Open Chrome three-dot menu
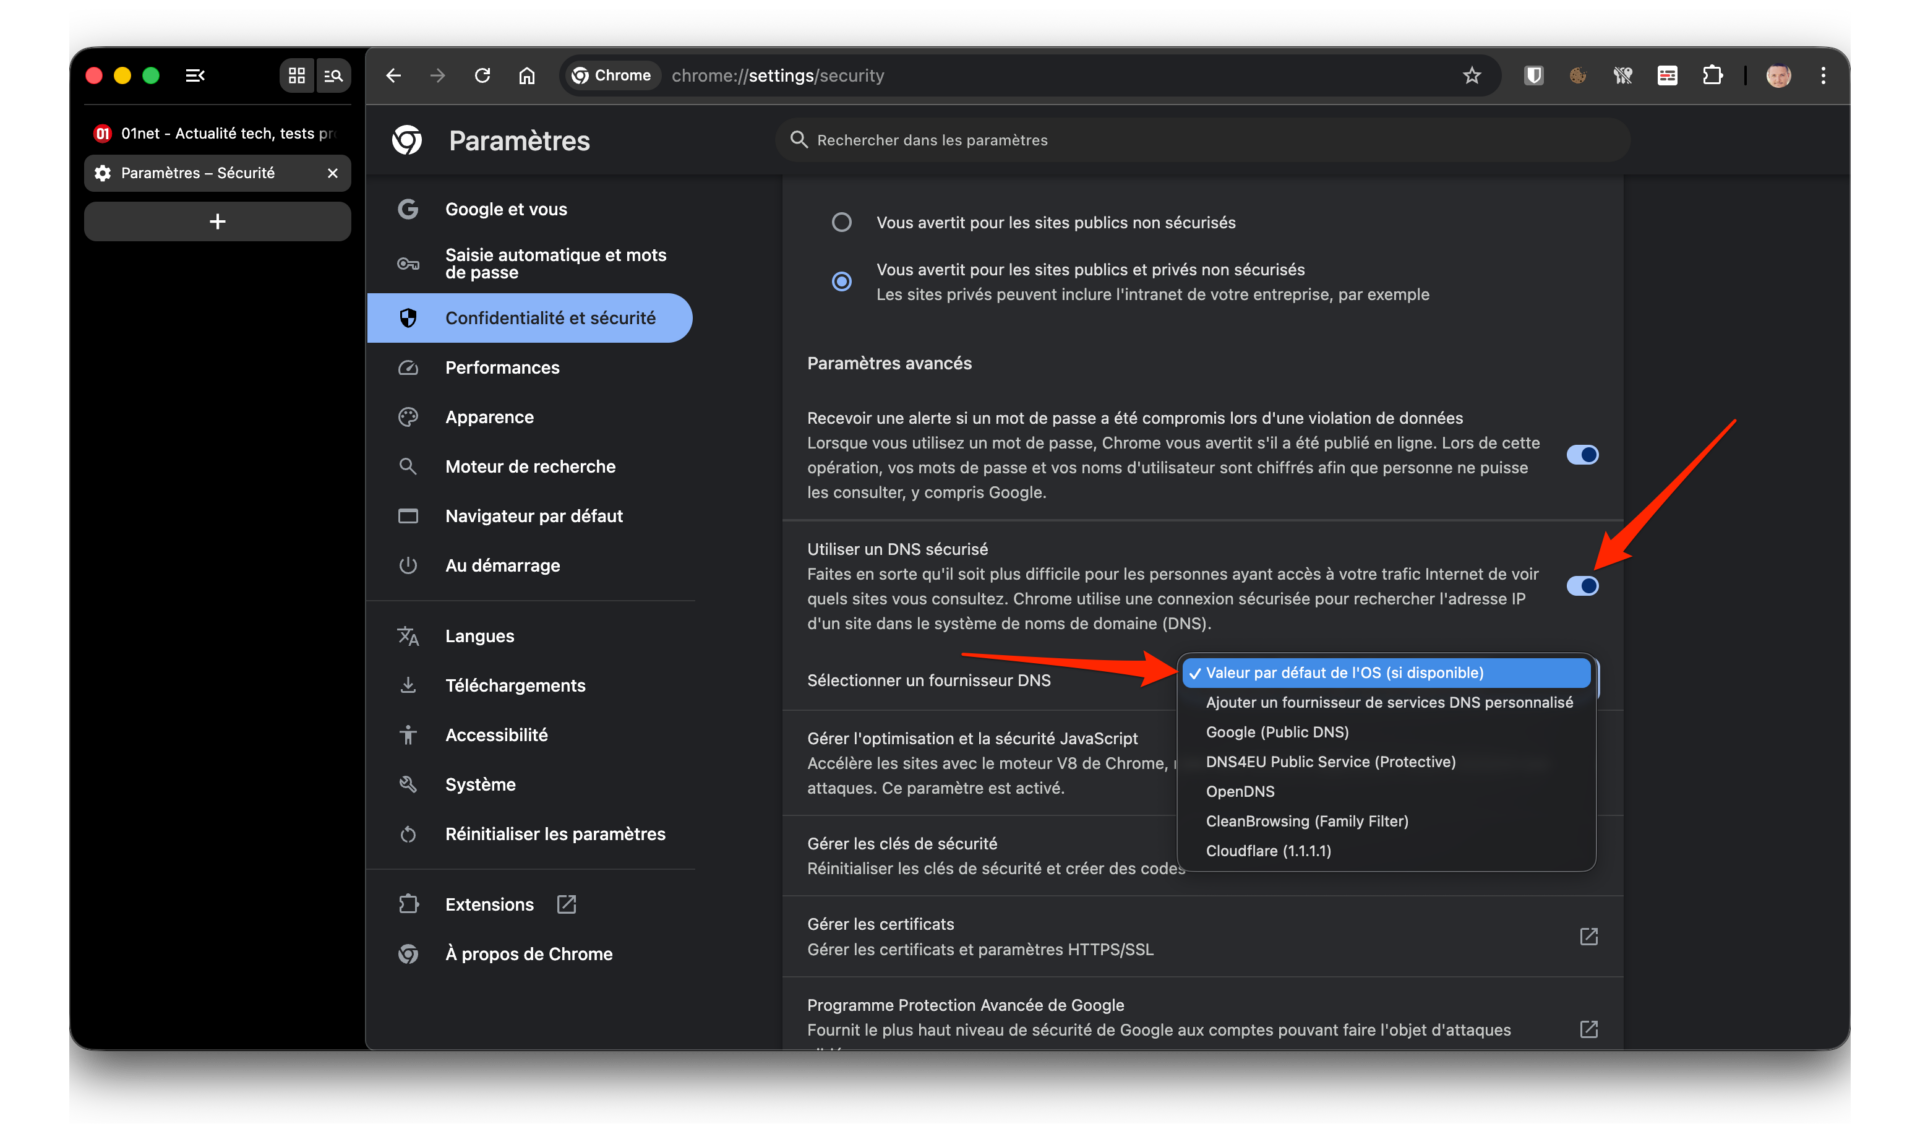The image size is (1920, 1142). tap(1823, 76)
